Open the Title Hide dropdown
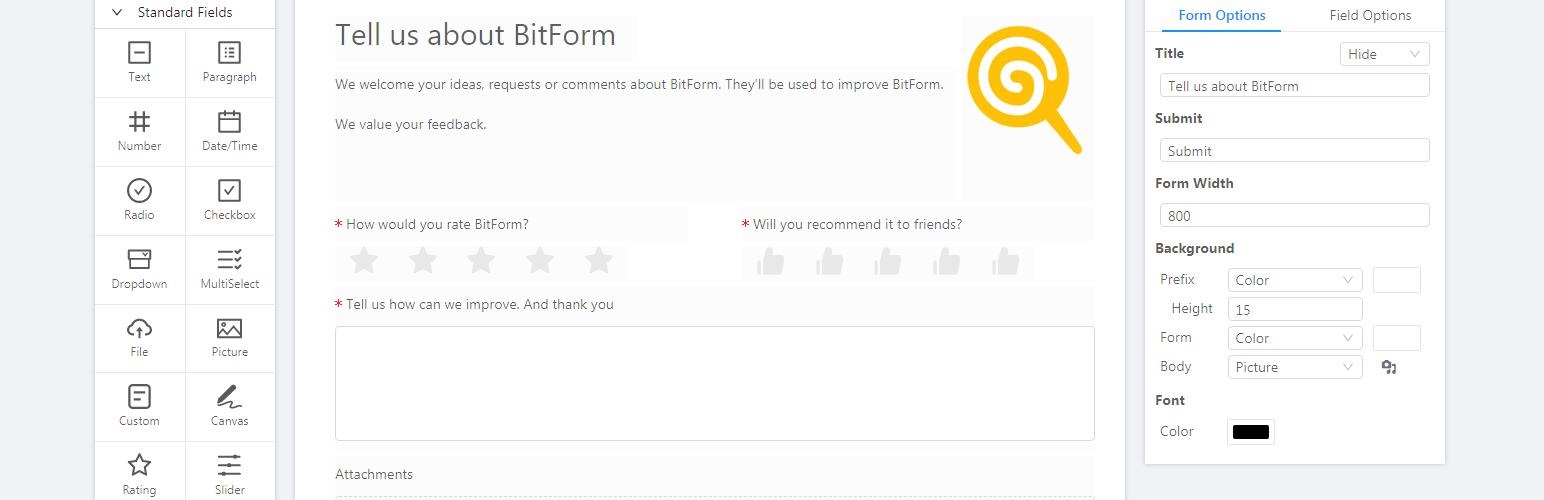Screen dimensions: 1544x500 coord(1384,54)
